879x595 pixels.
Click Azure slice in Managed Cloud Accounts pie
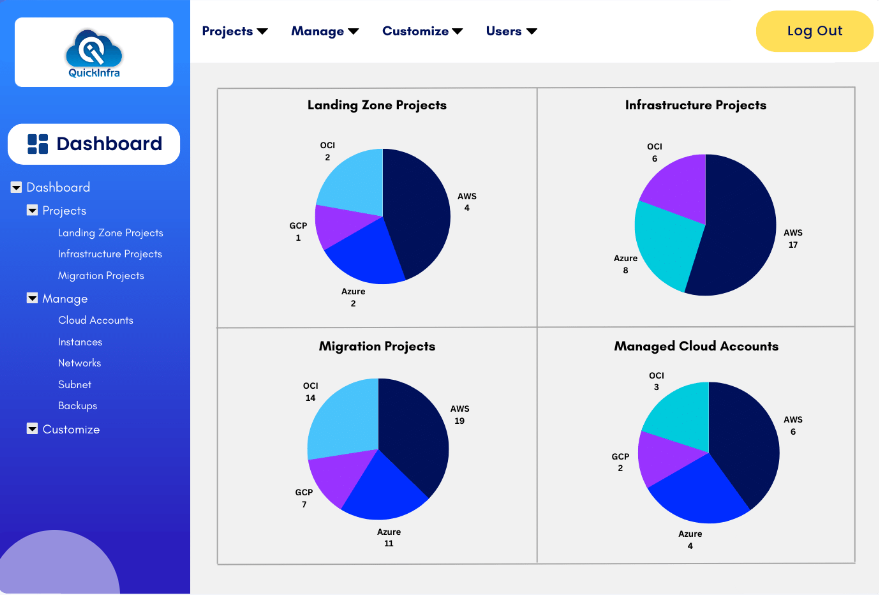coord(698,492)
